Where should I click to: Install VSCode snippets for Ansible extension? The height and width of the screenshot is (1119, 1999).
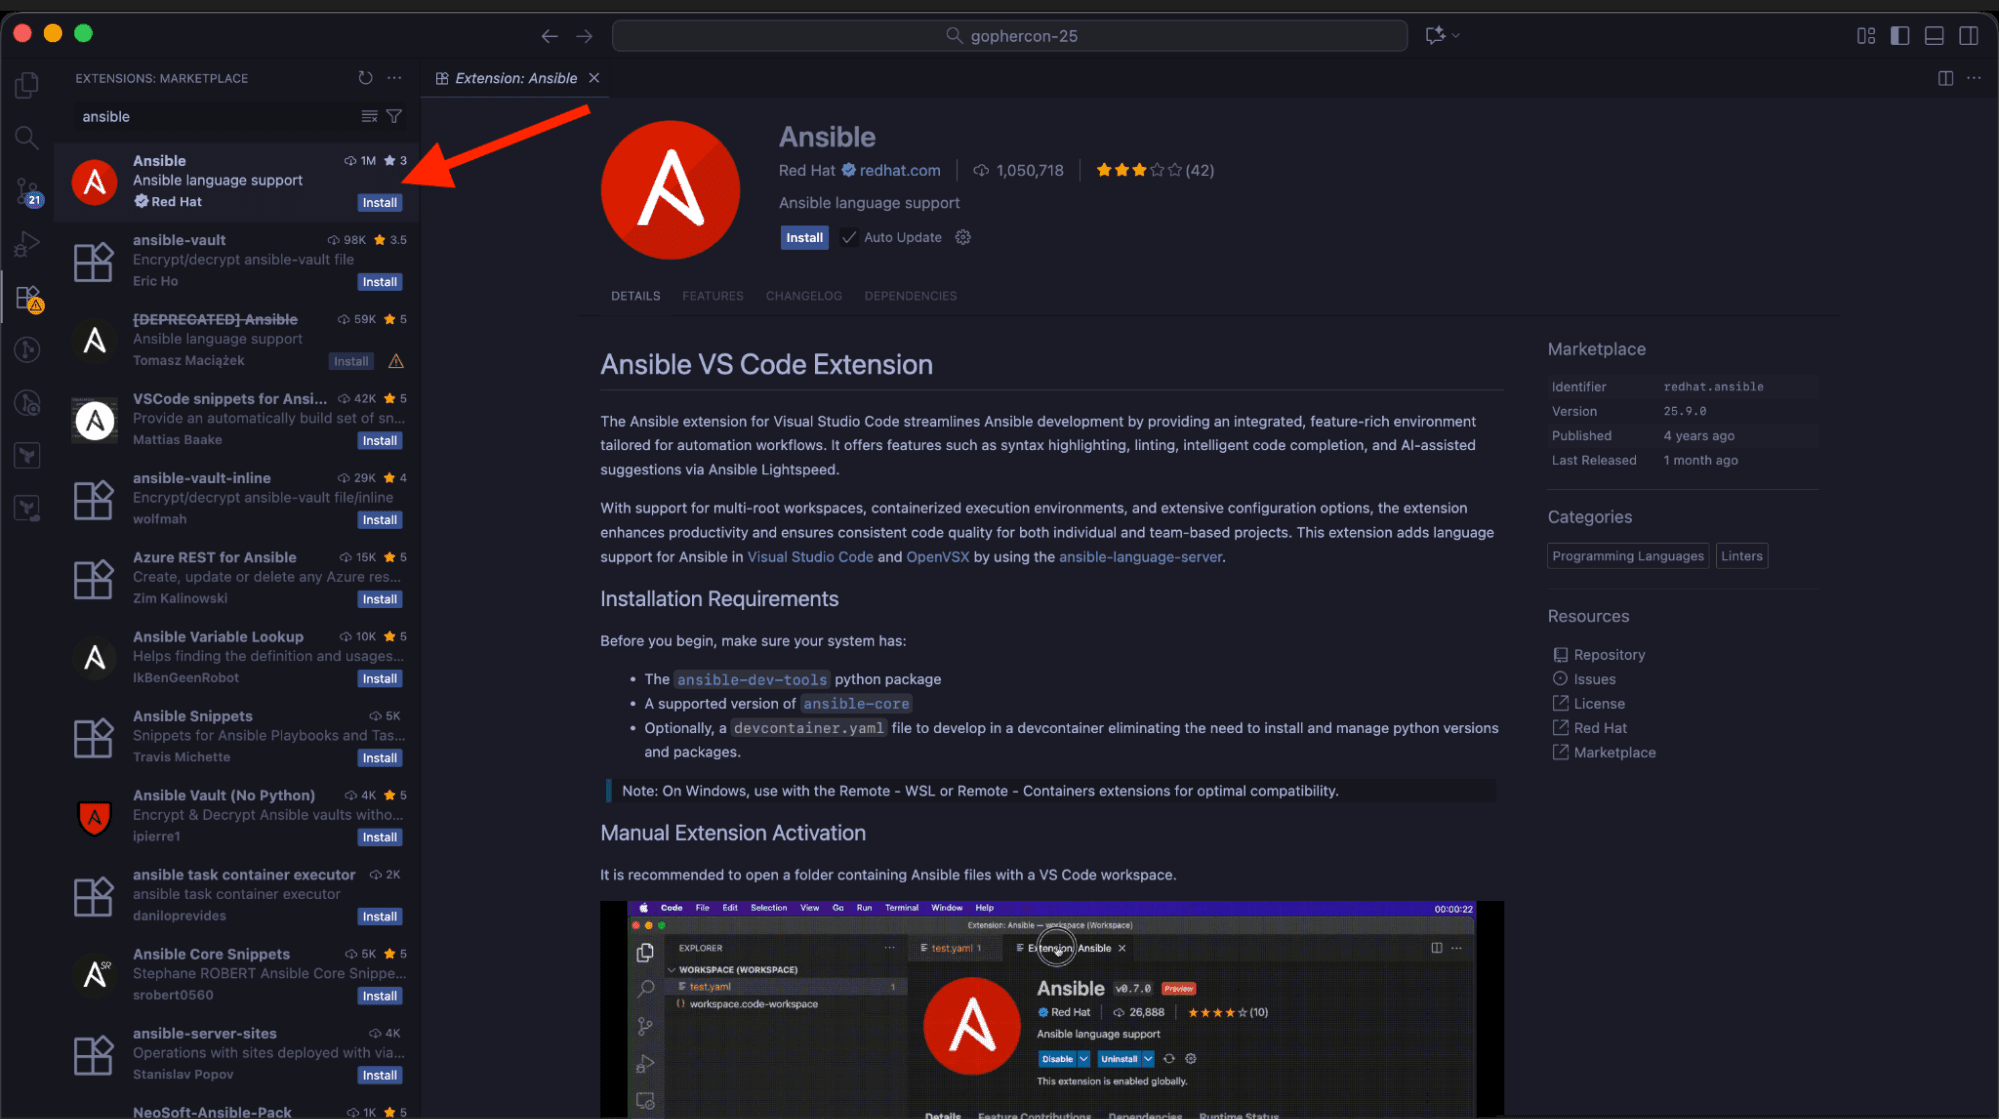click(x=380, y=441)
